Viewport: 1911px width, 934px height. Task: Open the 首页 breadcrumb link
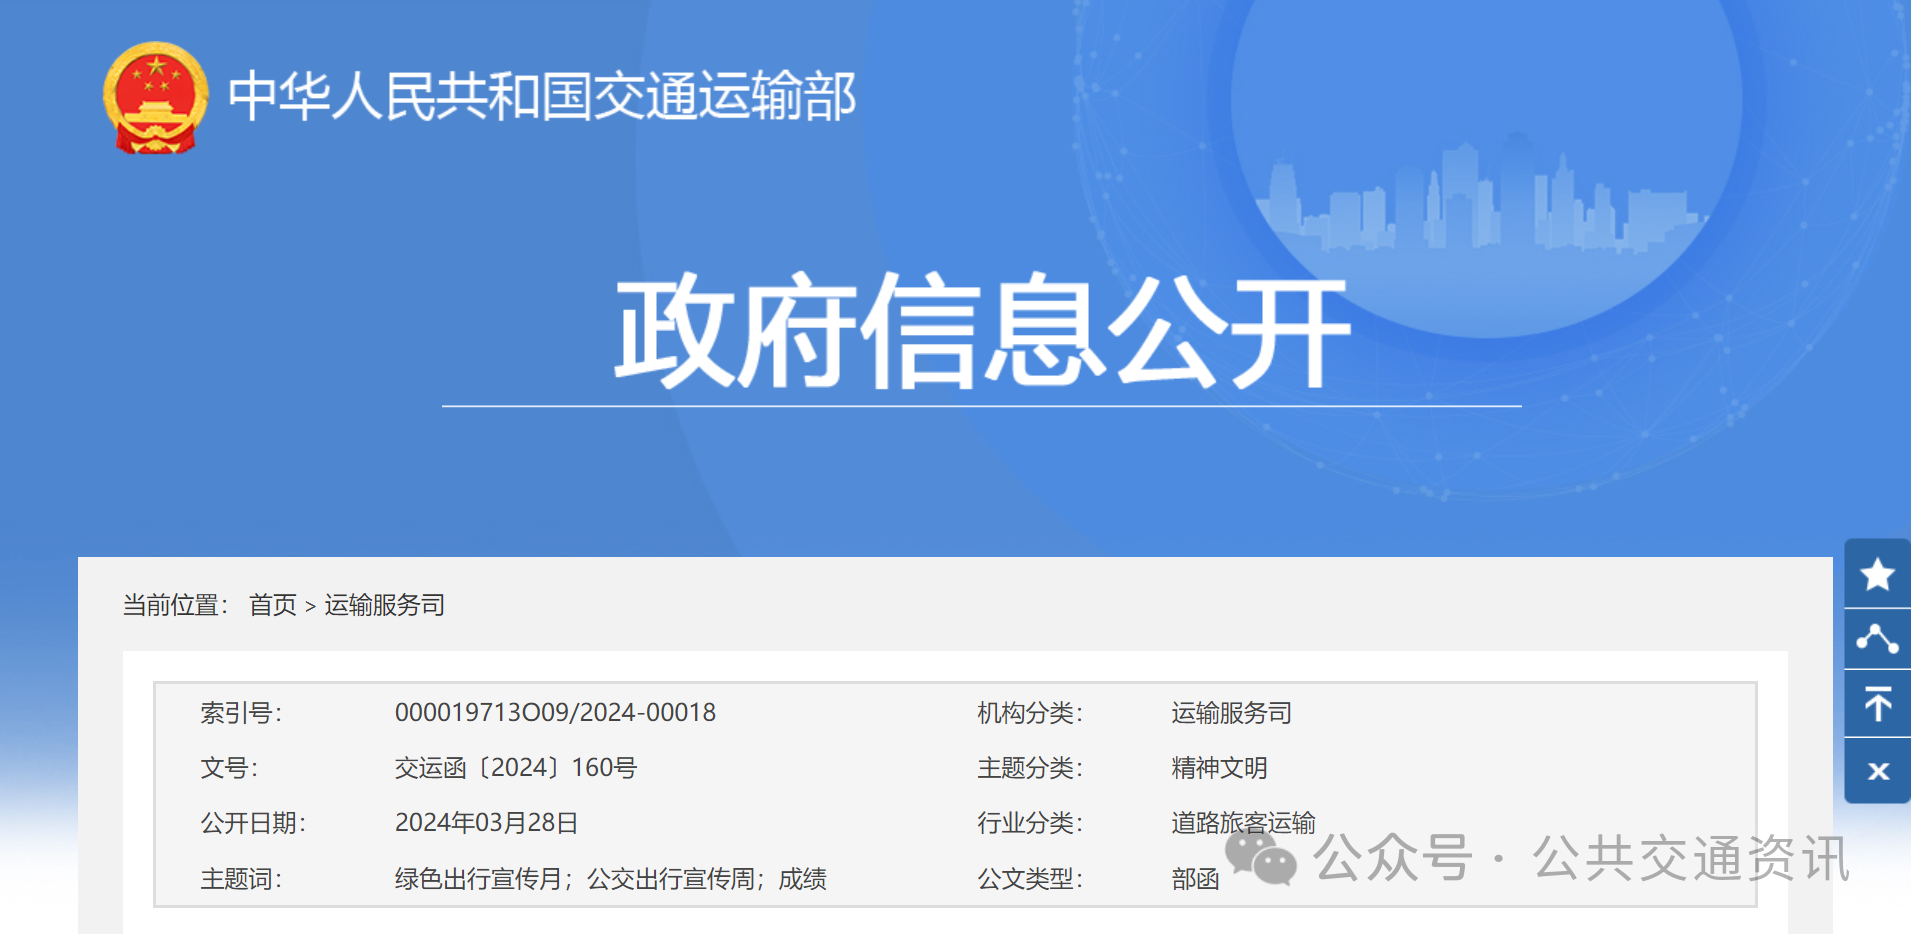(x=274, y=605)
